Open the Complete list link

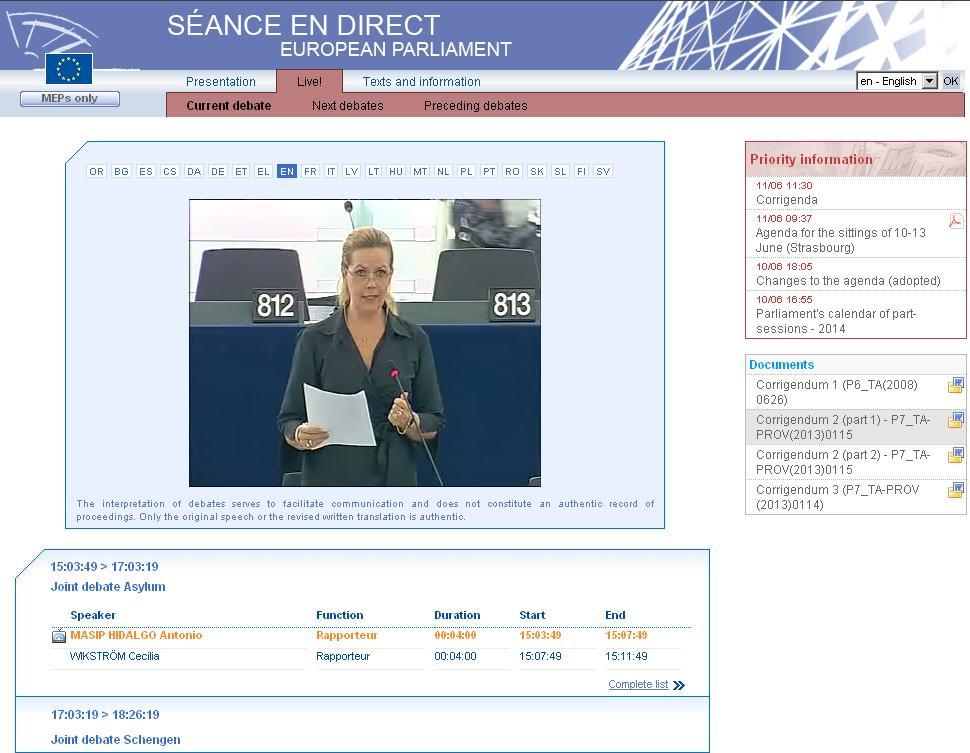[637, 685]
